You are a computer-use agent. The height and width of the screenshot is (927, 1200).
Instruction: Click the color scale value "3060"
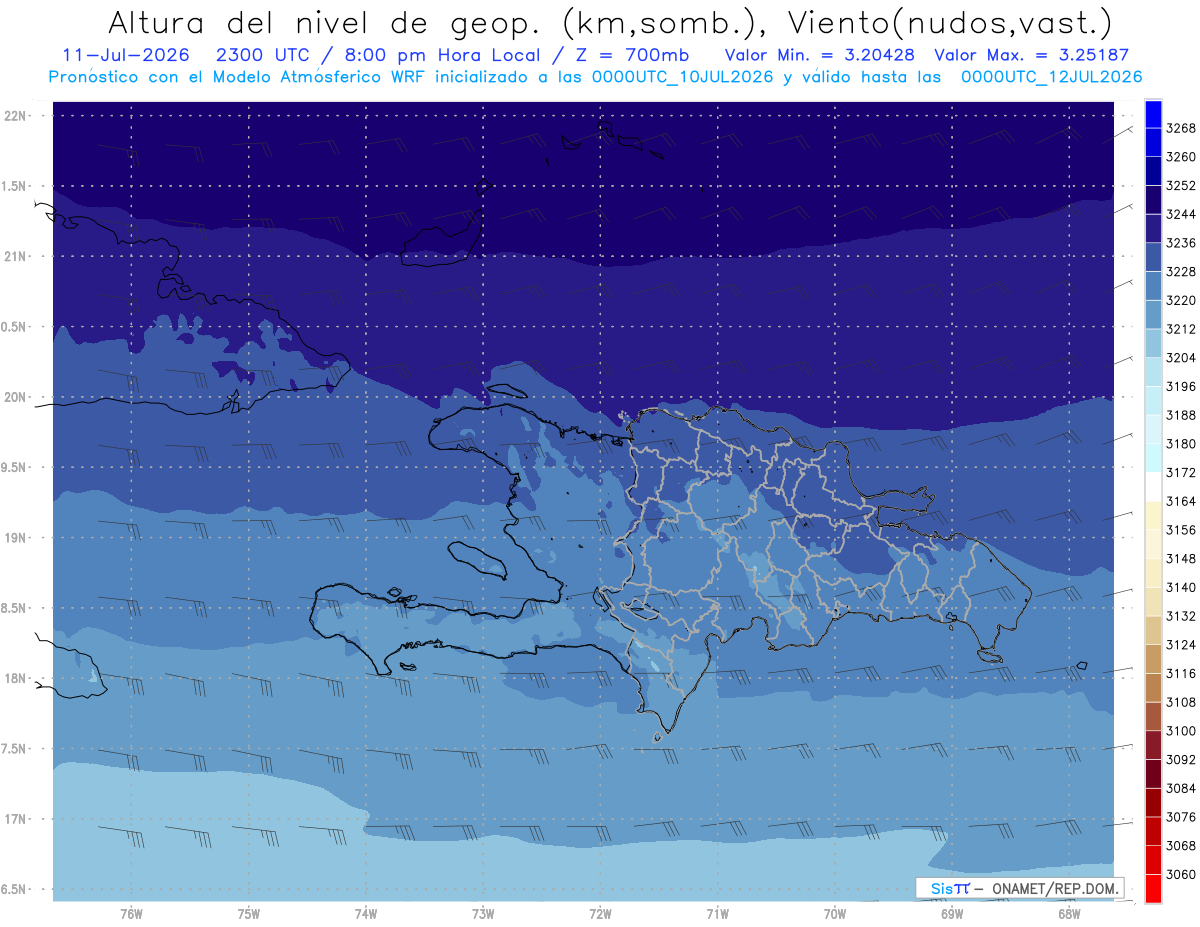pos(1181,874)
